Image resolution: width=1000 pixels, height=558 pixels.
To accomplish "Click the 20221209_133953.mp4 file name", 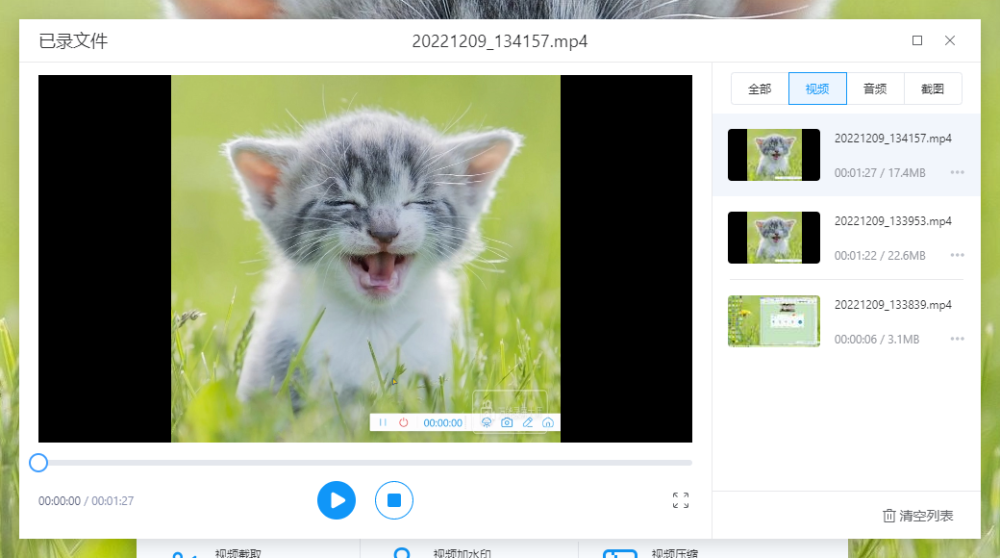I will (x=892, y=221).
